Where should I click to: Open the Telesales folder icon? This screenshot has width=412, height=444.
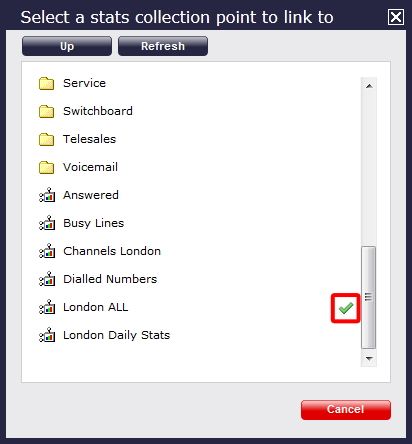[47, 139]
